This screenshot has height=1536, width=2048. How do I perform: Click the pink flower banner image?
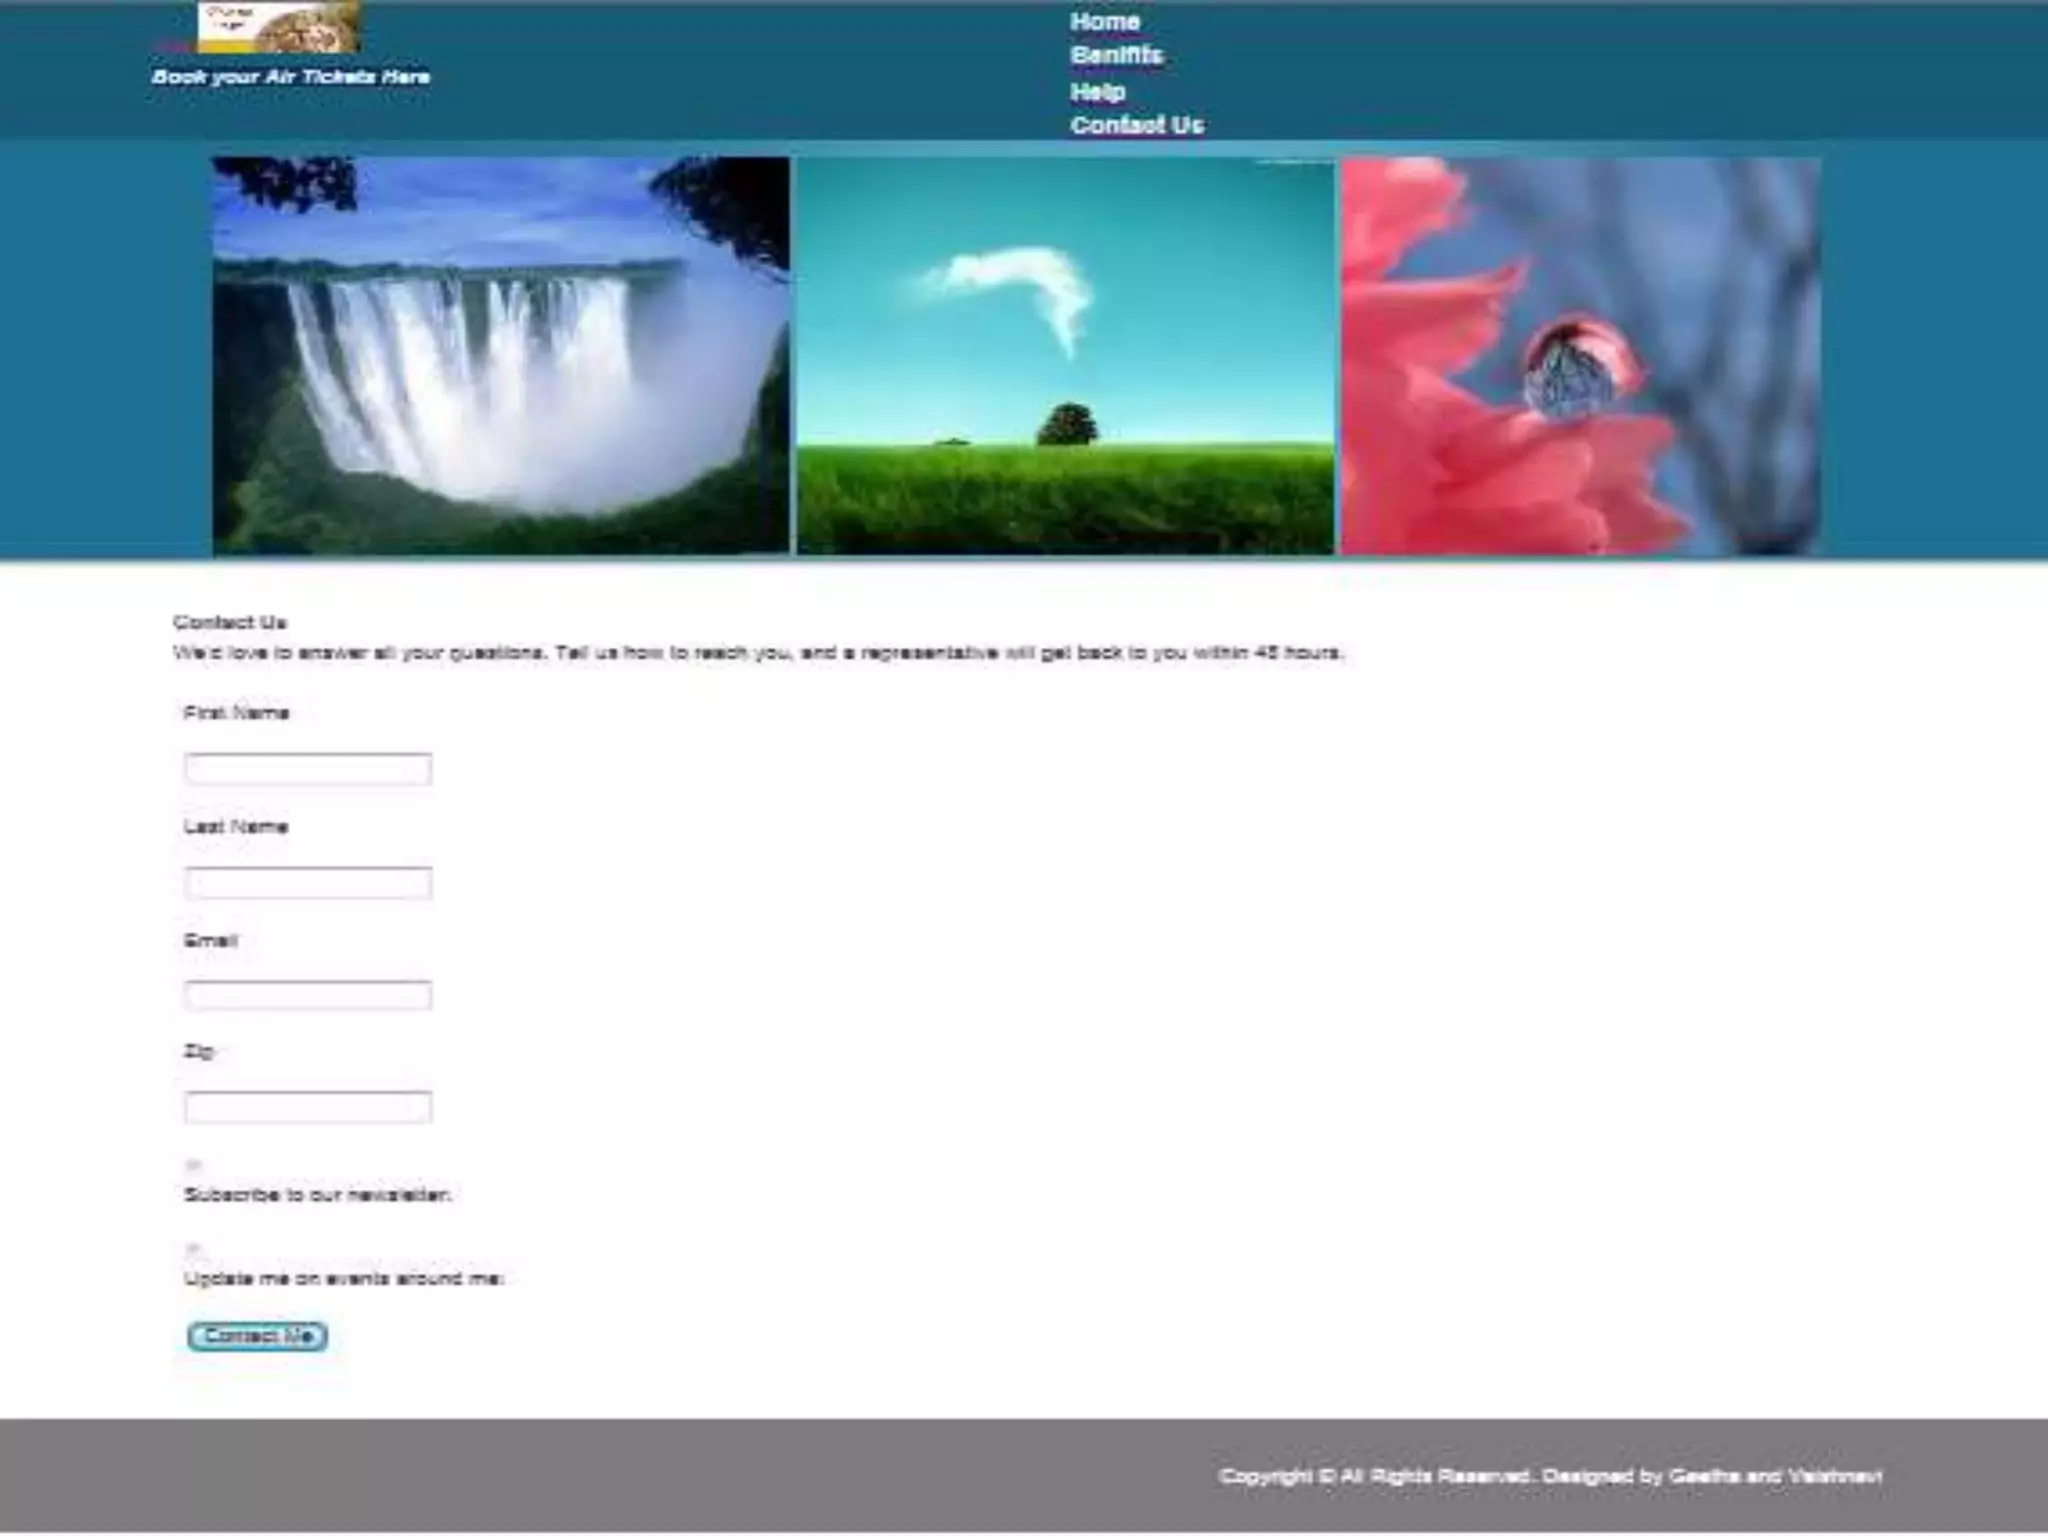click(1580, 356)
